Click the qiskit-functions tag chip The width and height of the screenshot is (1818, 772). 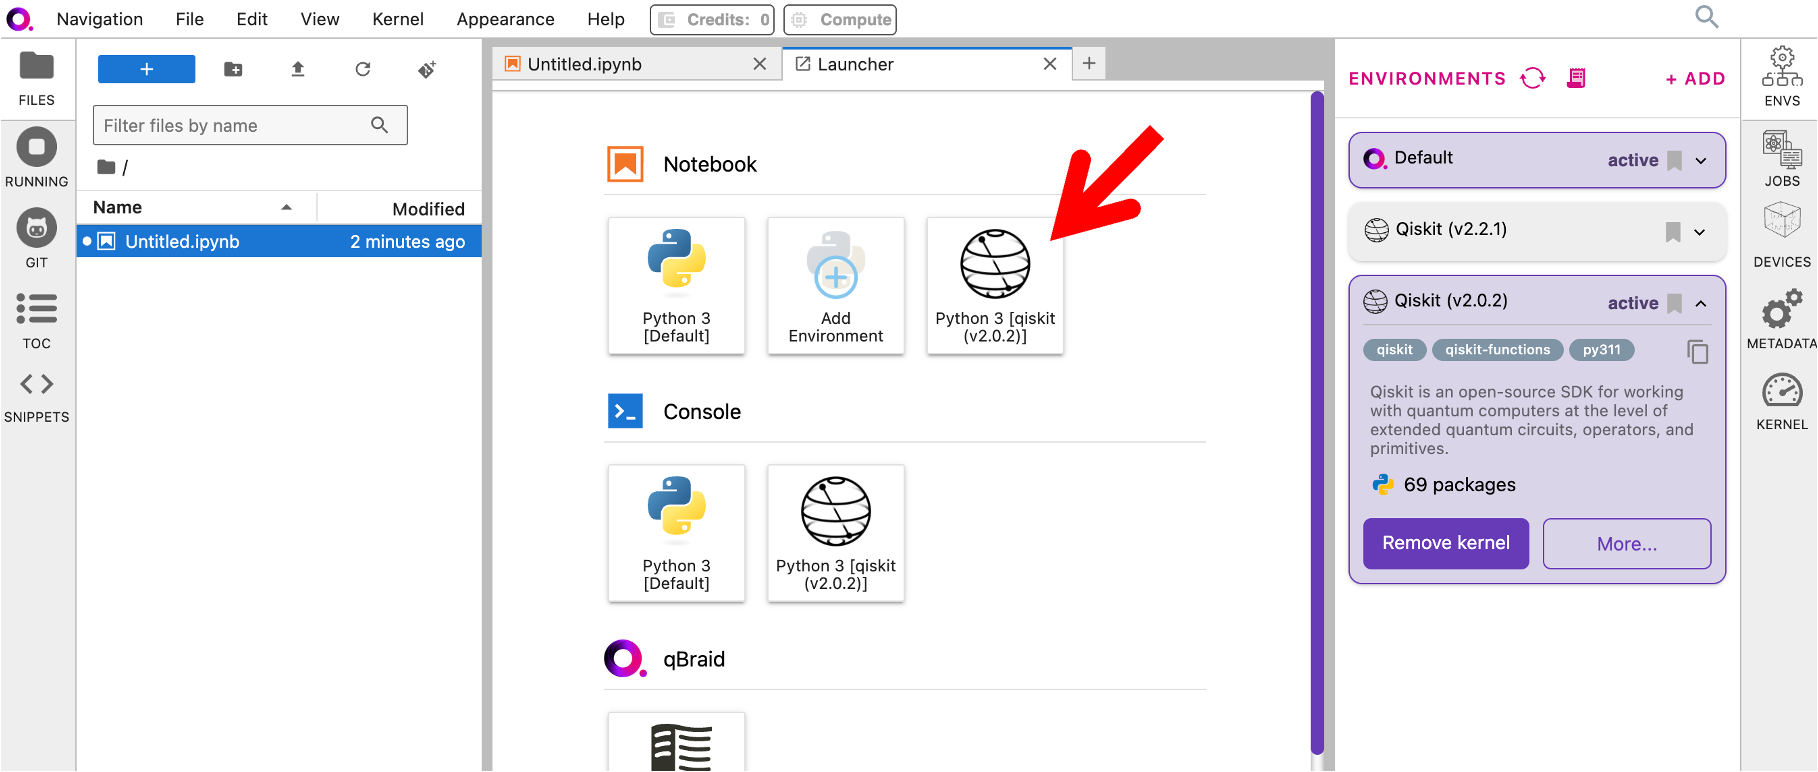(1498, 350)
